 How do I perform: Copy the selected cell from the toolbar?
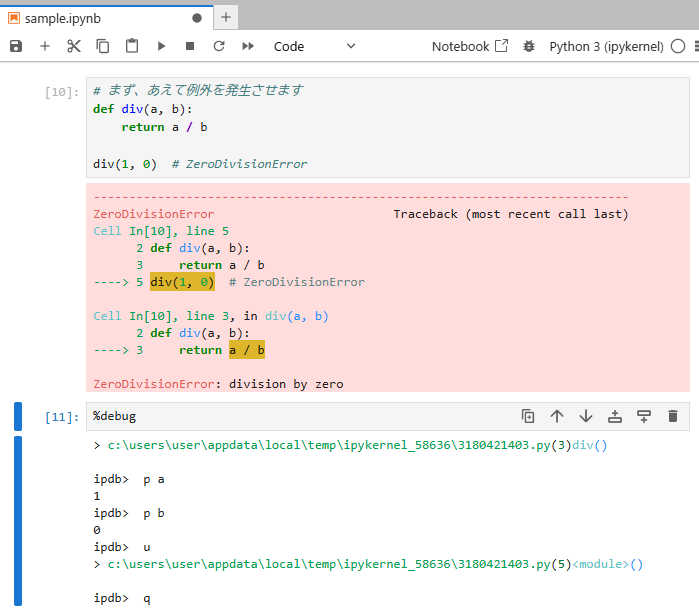103,46
